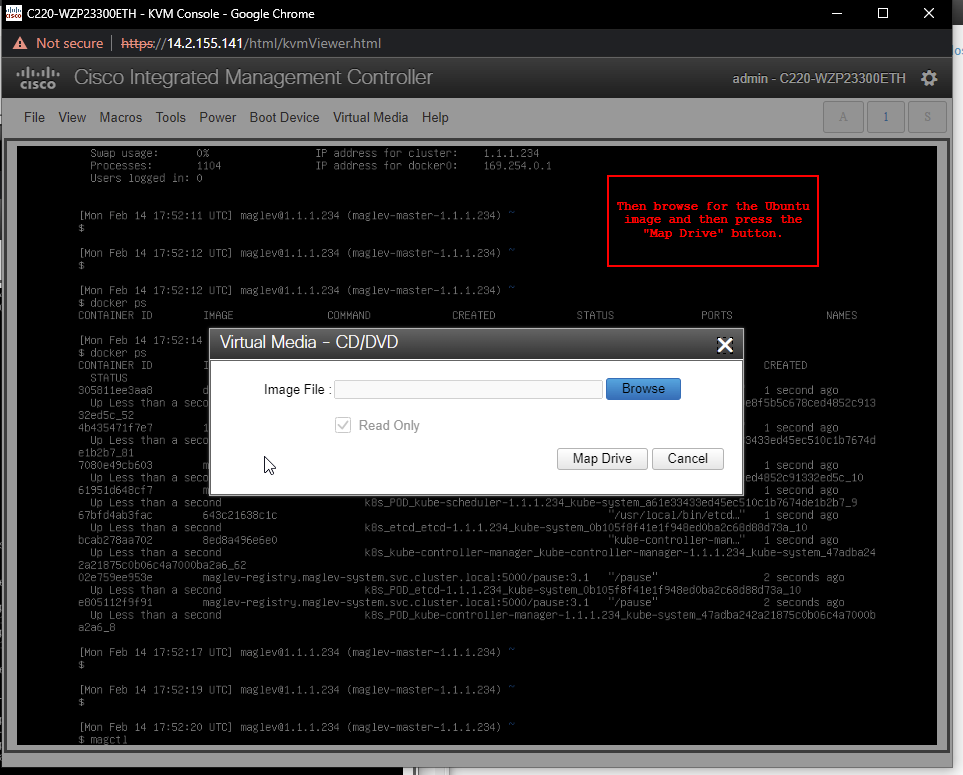
Task: Minimize the Chrome KVM Console window
Action: [837, 13]
